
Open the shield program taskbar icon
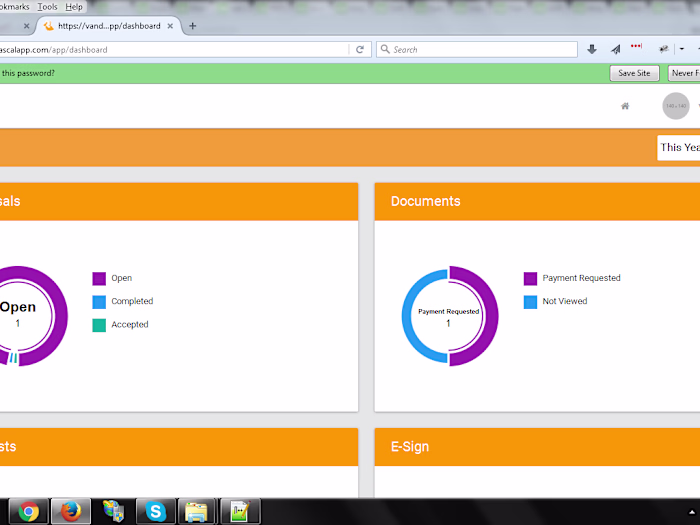pyautogui.click(x=113, y=511)
